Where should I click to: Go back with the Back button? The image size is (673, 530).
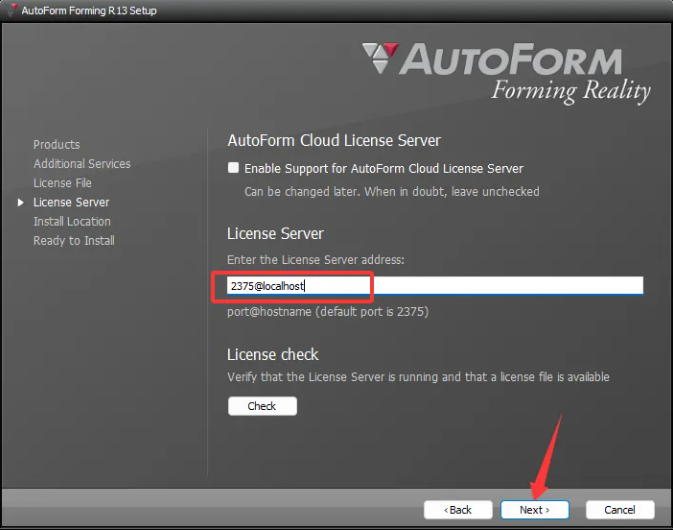[x=458, y=509]
